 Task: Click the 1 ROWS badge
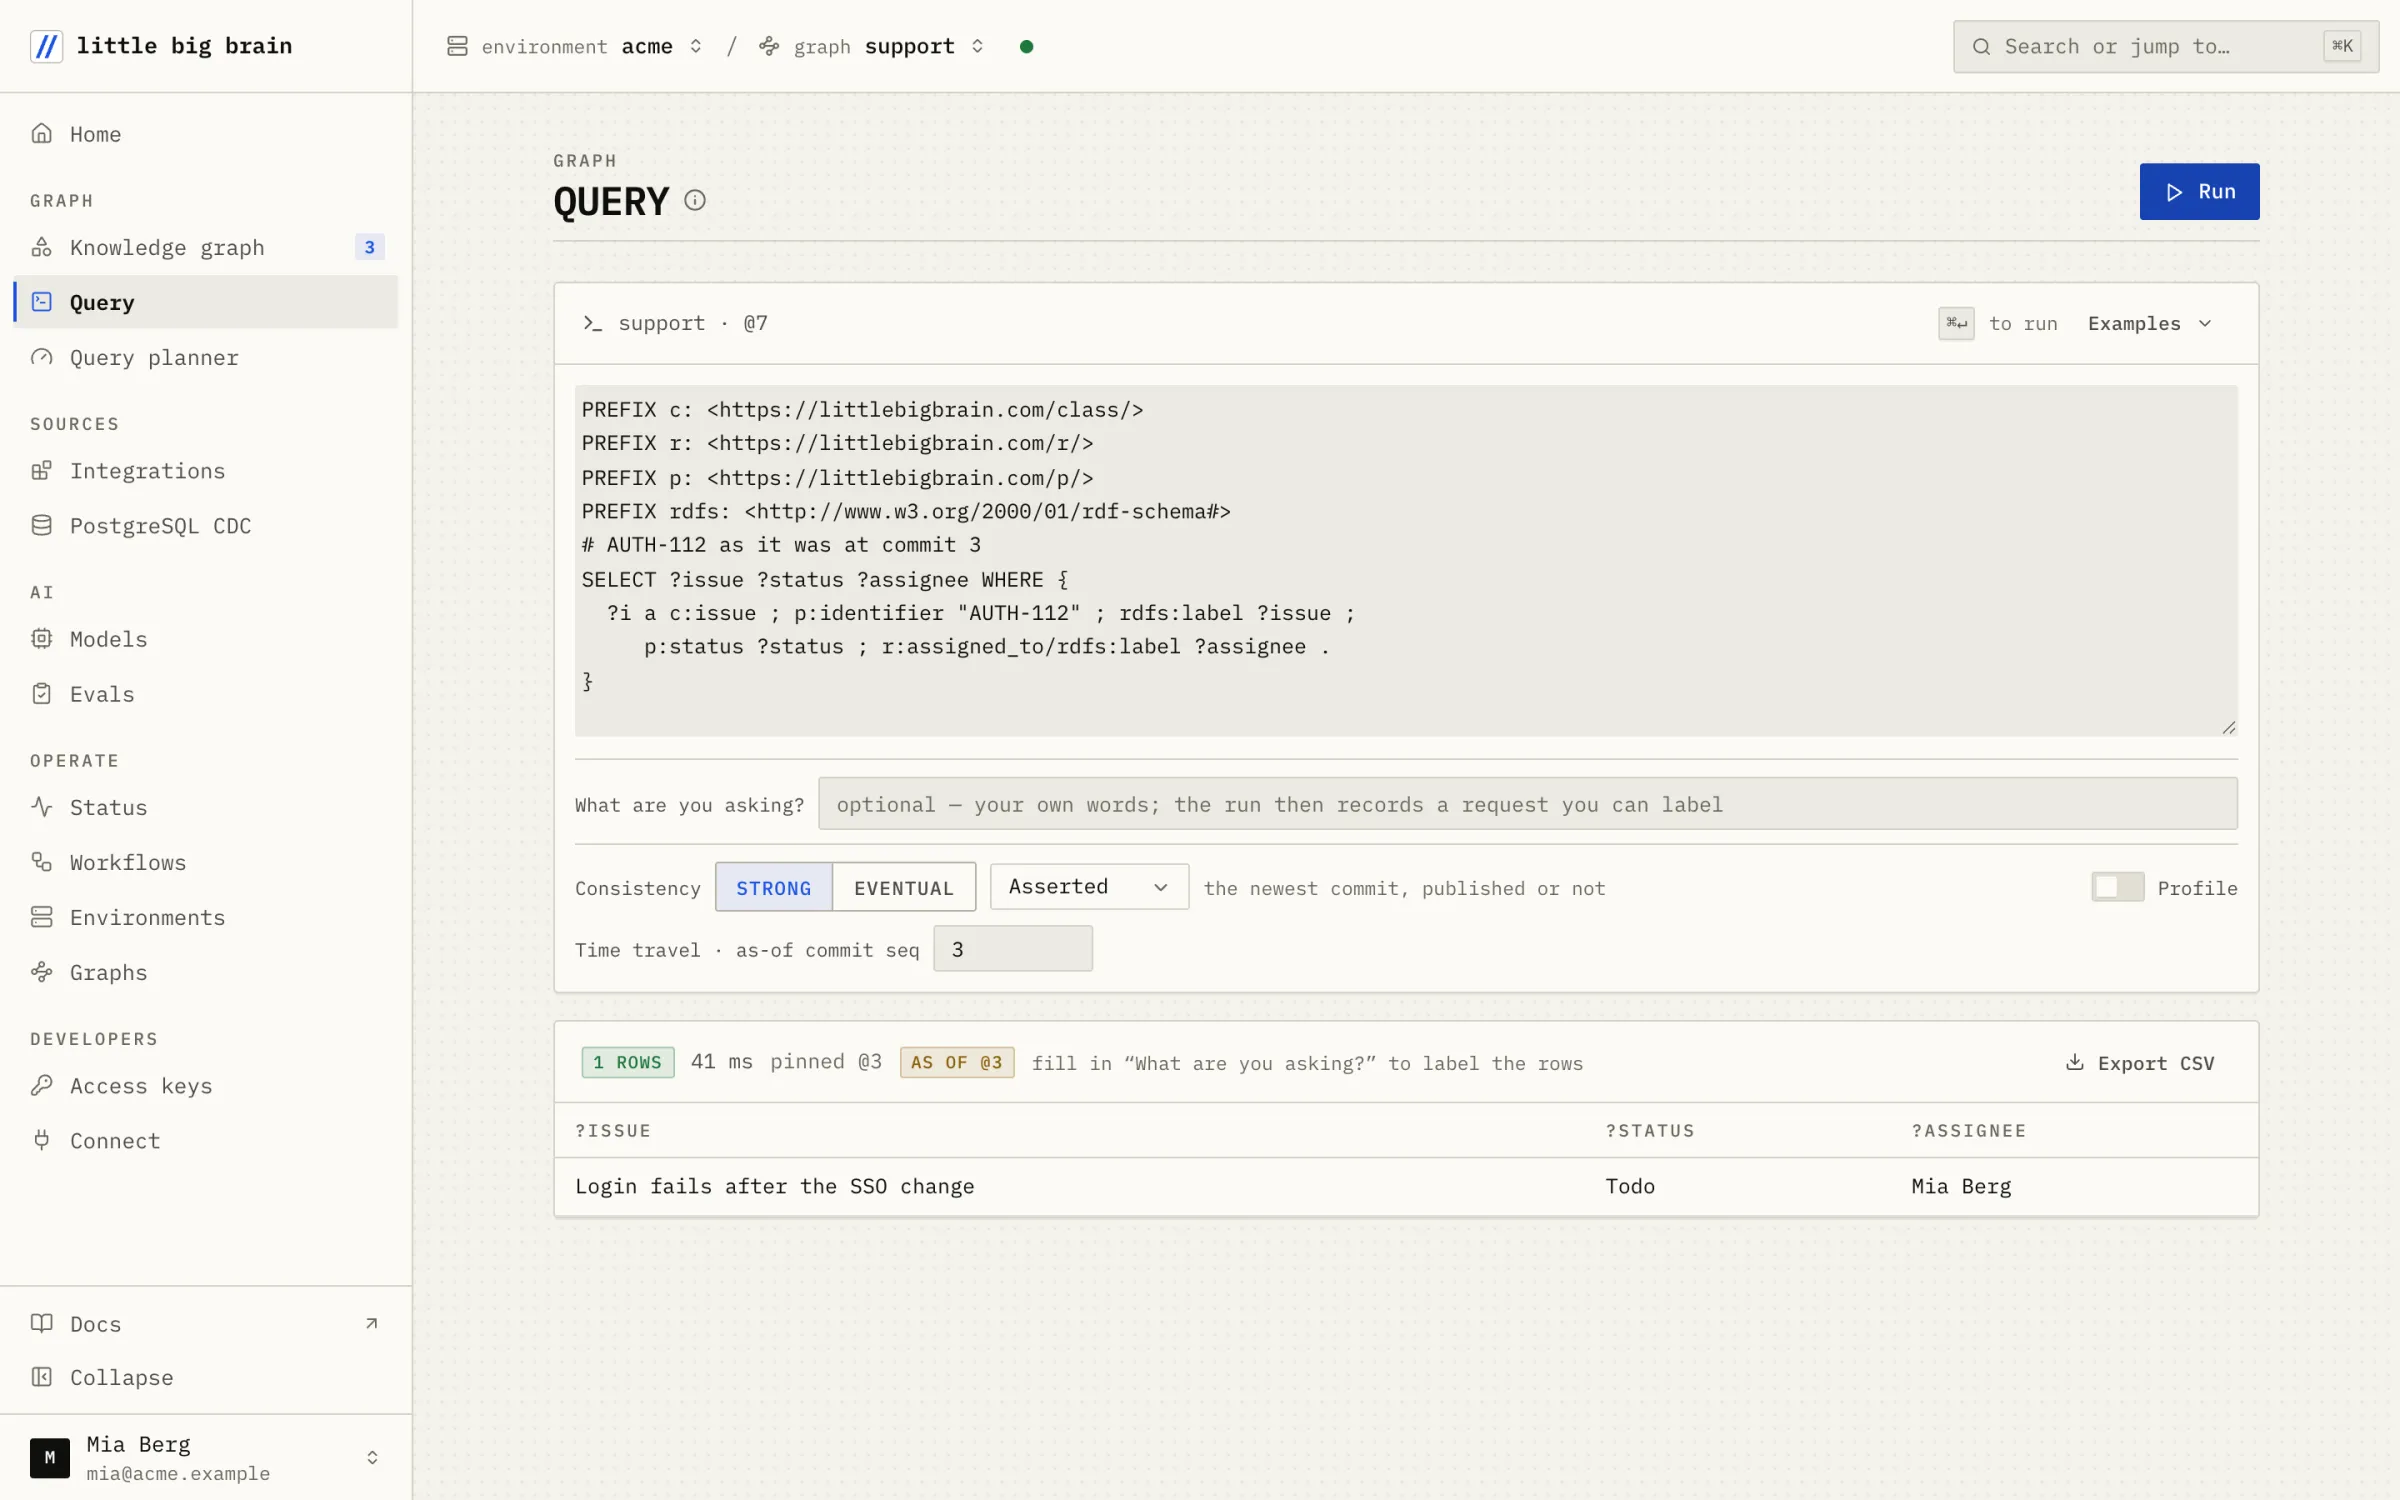pyautogui.click(x=628, y=1062)
